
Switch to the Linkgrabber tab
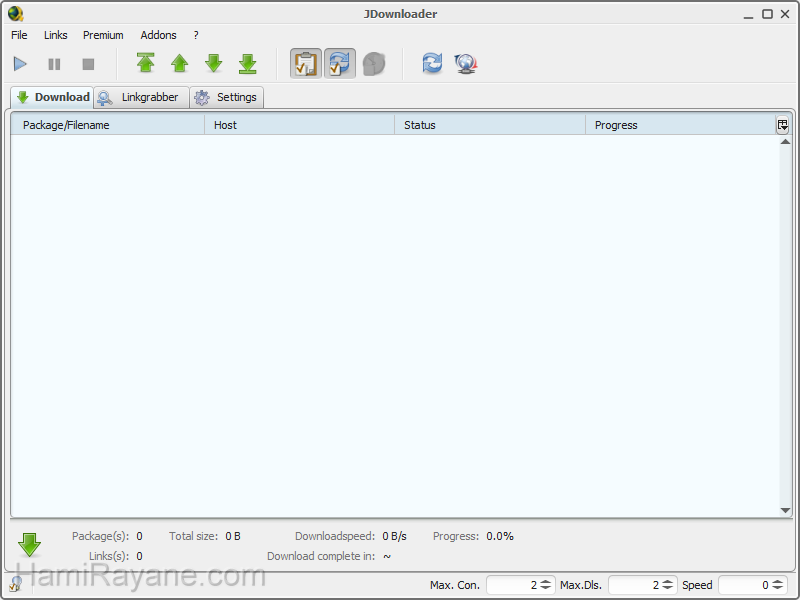point(141,97)
